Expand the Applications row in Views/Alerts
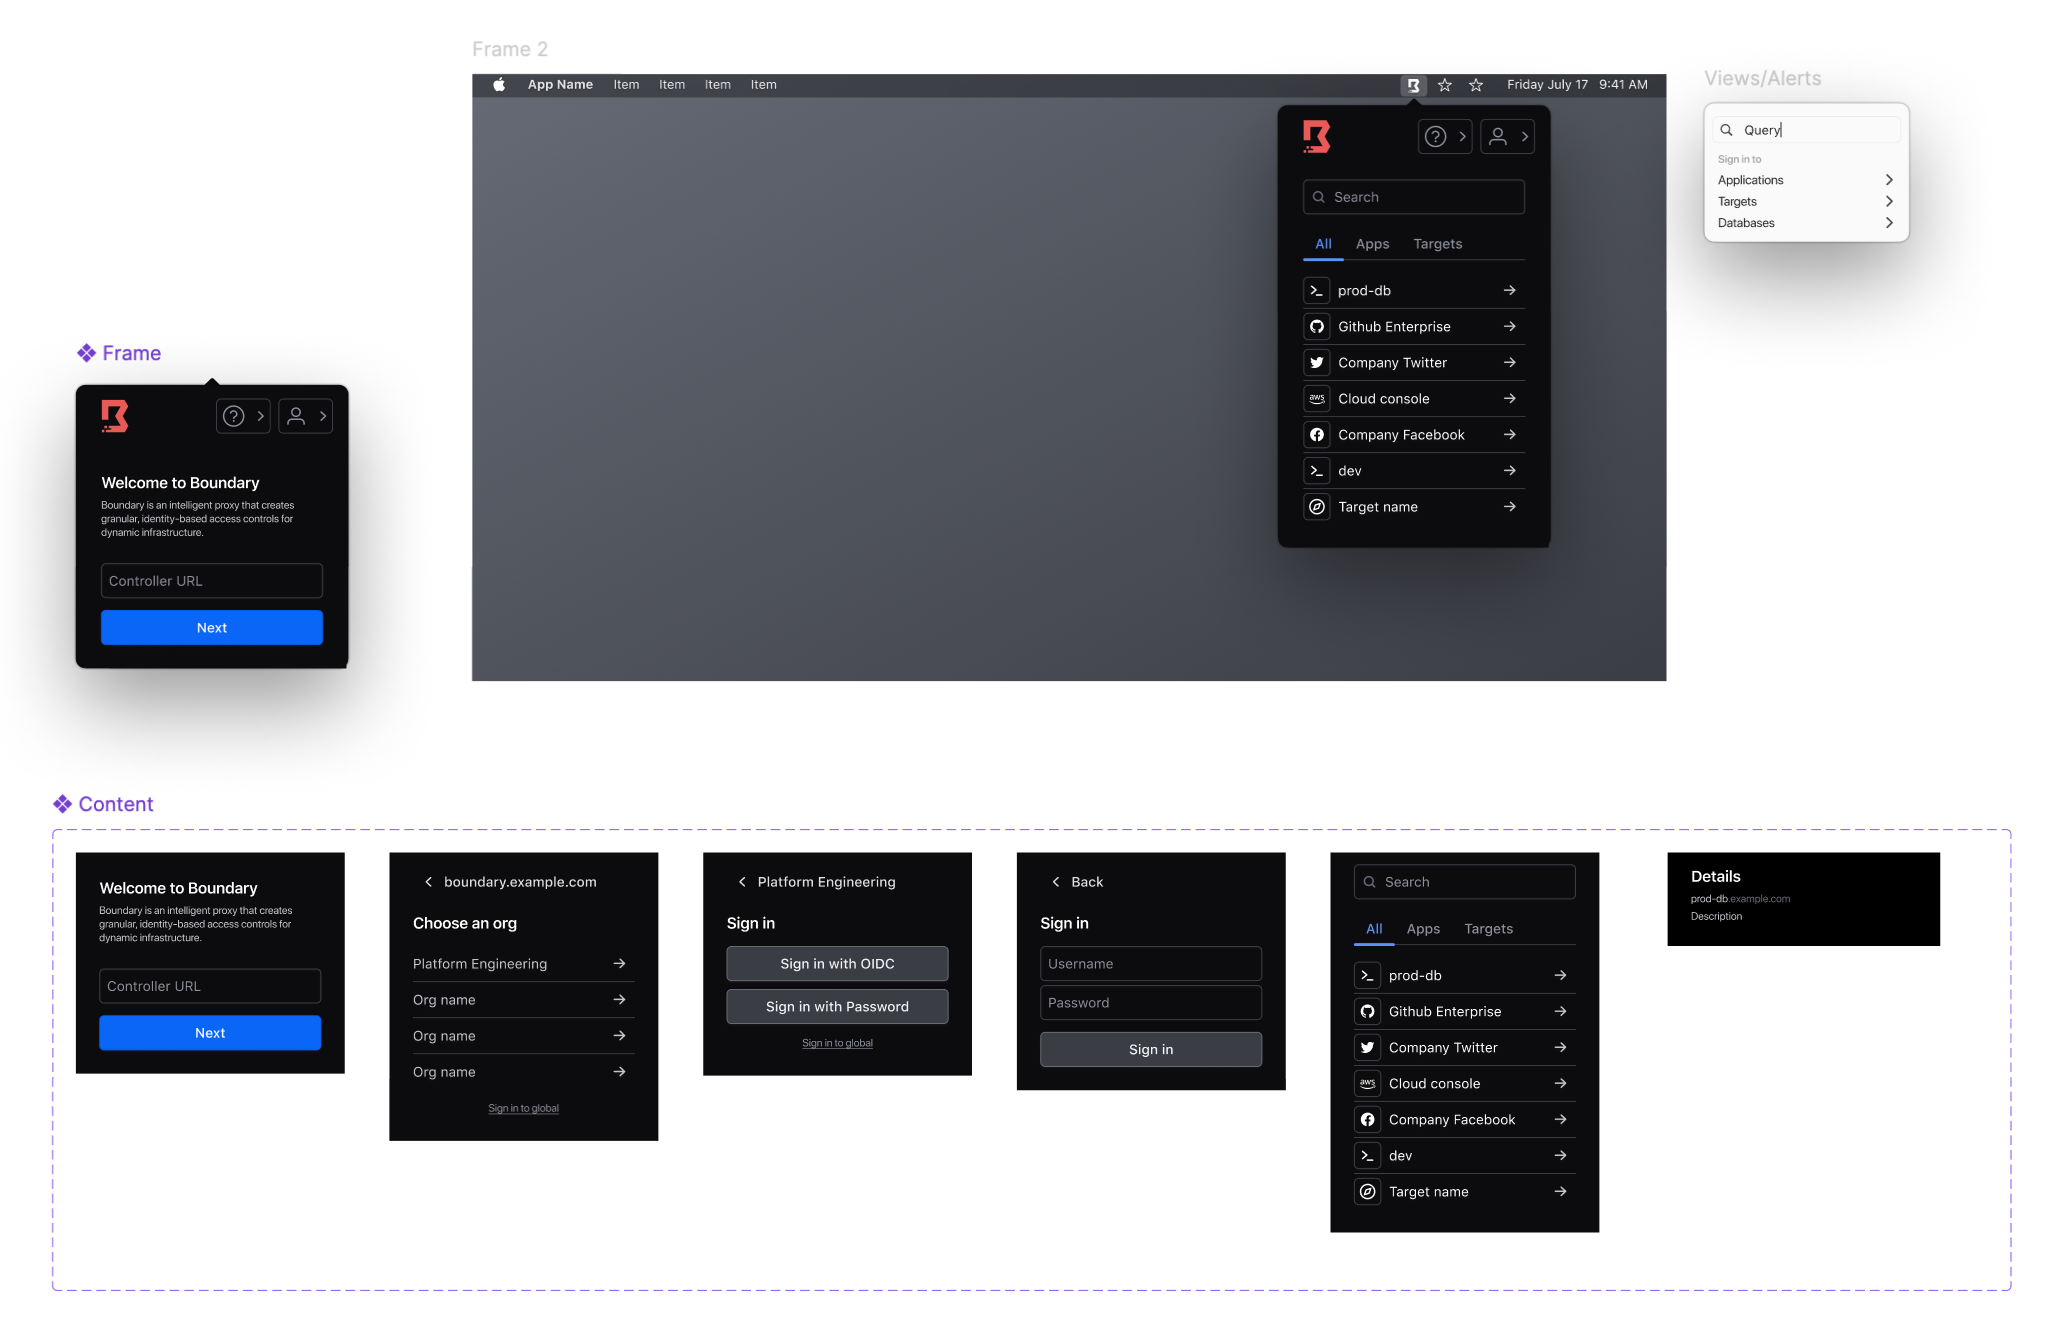 [x=1805, y=180]
